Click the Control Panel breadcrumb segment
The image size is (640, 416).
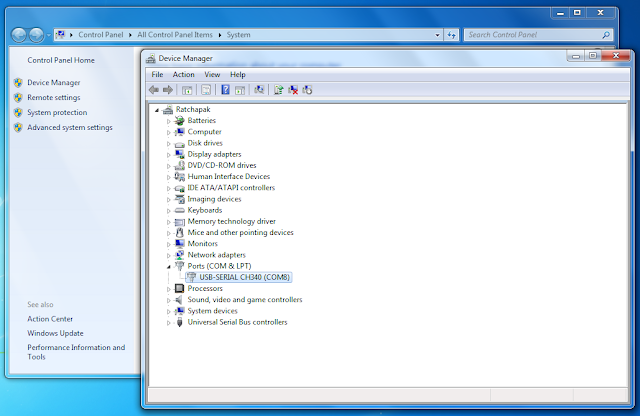click(x=101, y=35)
